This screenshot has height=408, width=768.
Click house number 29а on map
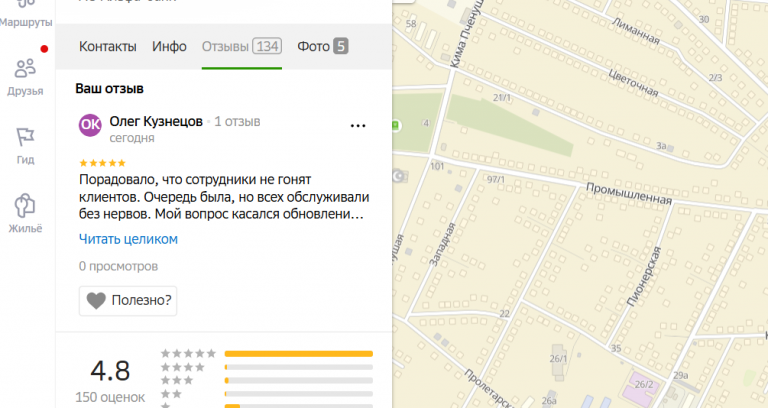[x=681, y=376]
